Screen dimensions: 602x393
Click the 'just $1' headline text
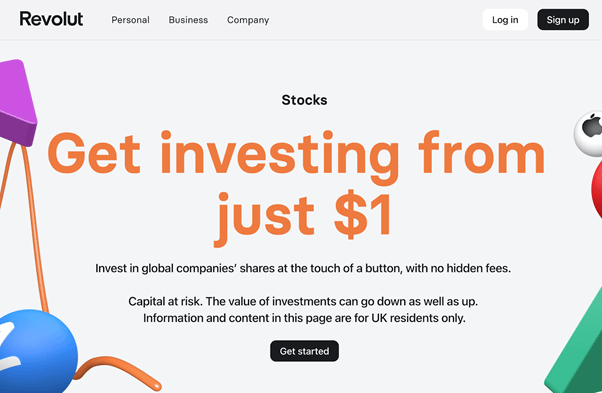click(x=303, y=217)
